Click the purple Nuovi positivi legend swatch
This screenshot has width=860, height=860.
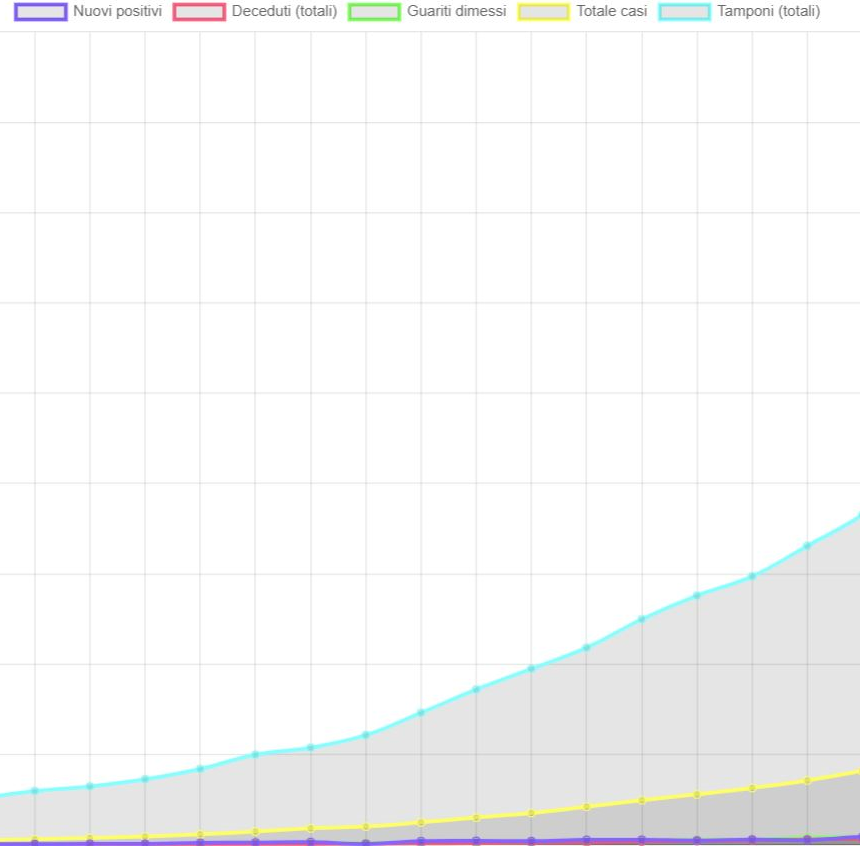pos(41,12)
